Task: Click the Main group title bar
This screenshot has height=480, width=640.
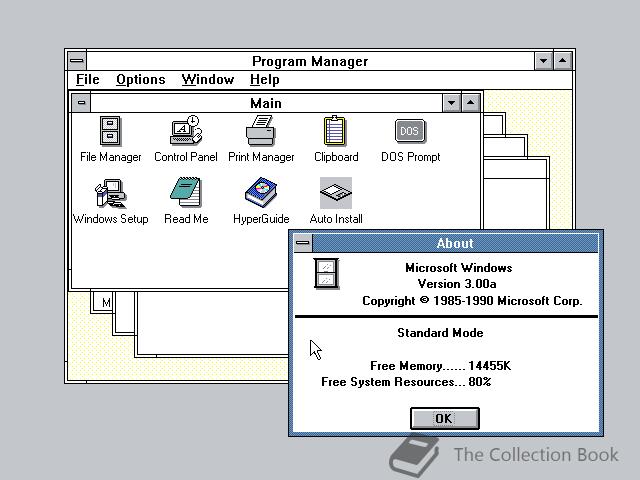Action: [266, 103]
